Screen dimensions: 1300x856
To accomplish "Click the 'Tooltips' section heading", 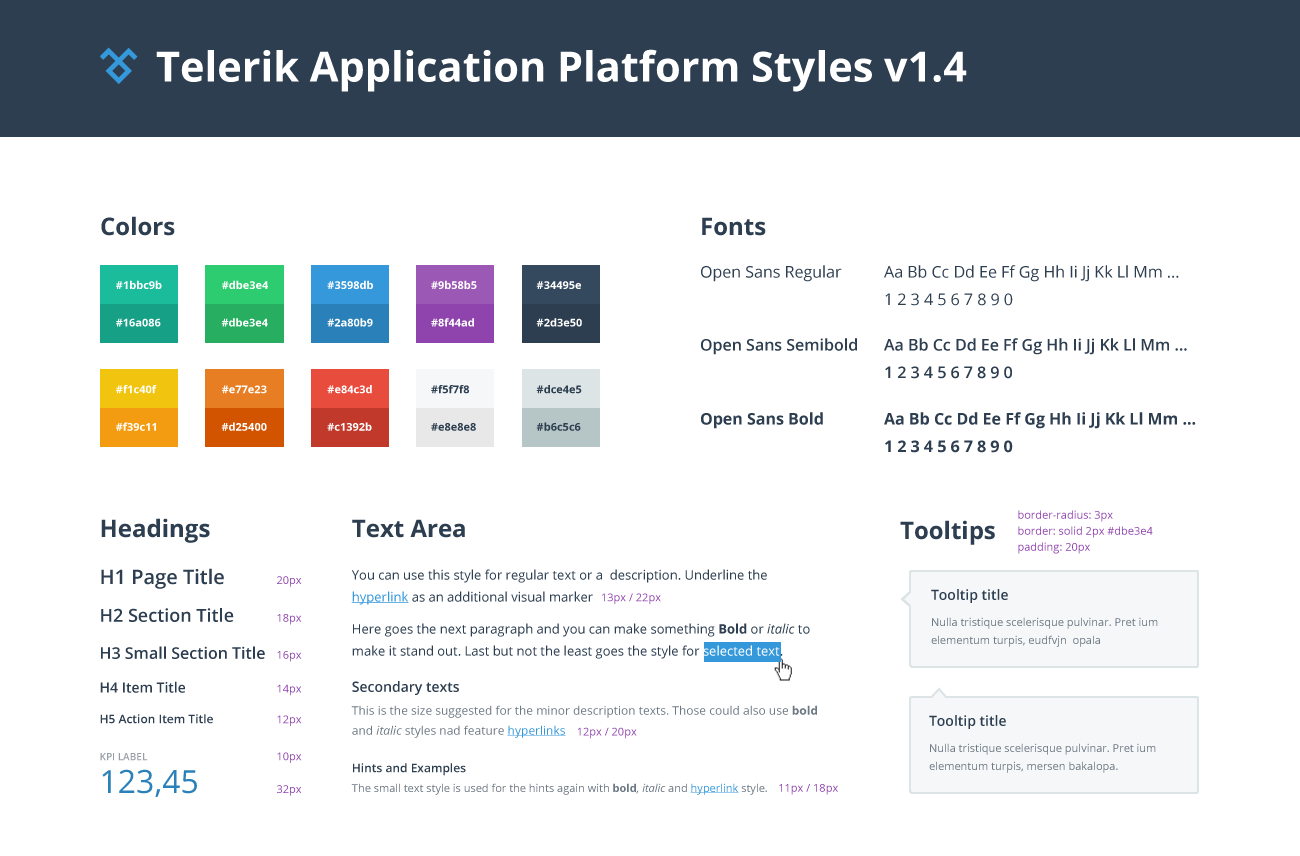I will point(948,531).
